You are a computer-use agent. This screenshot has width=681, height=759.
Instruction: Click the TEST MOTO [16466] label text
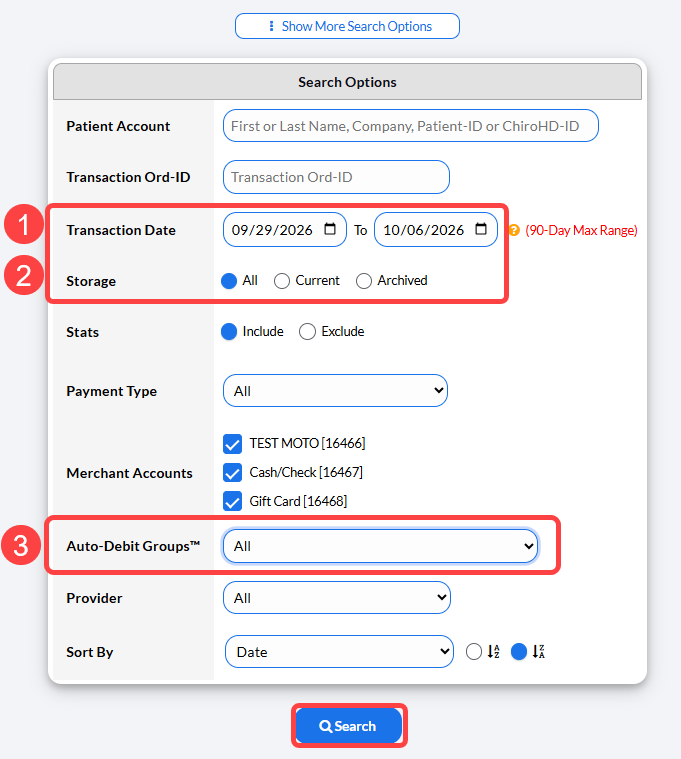(x=307, y=443)
